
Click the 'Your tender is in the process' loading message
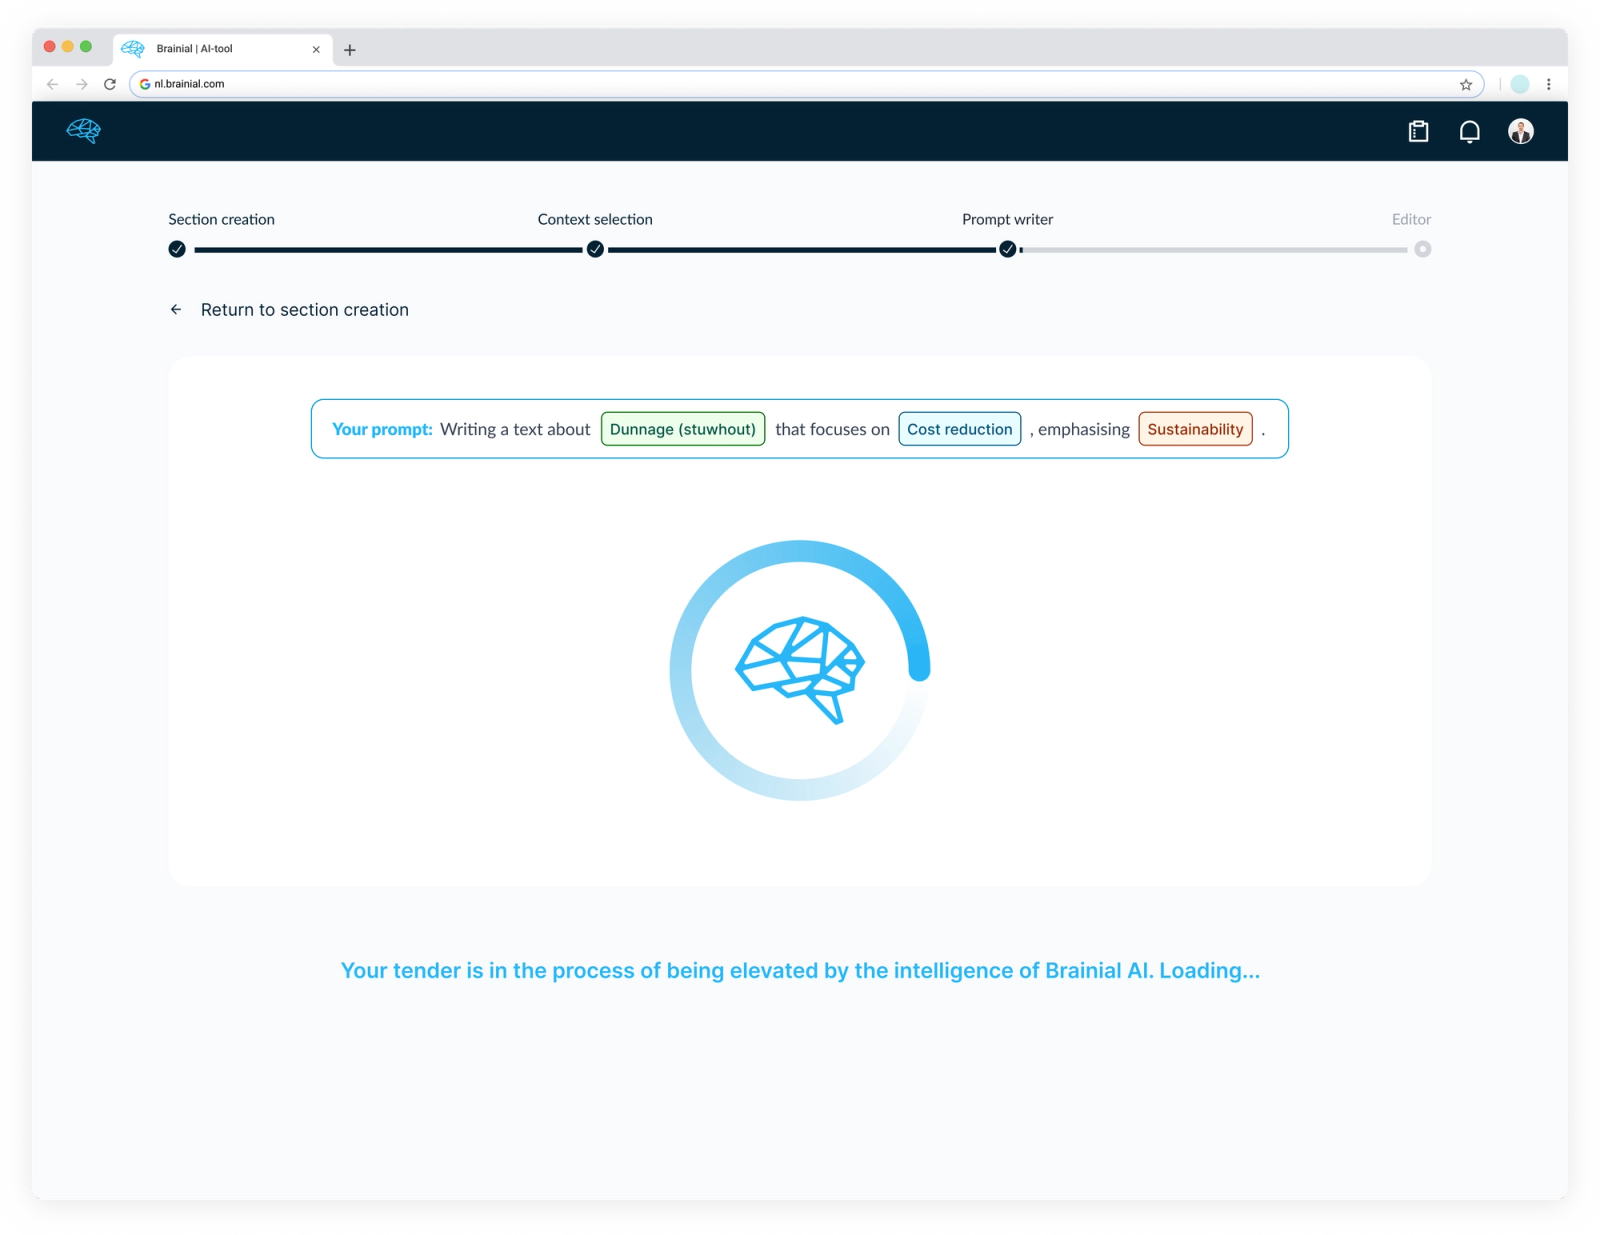pyautogui.click(x=800, y=970)
